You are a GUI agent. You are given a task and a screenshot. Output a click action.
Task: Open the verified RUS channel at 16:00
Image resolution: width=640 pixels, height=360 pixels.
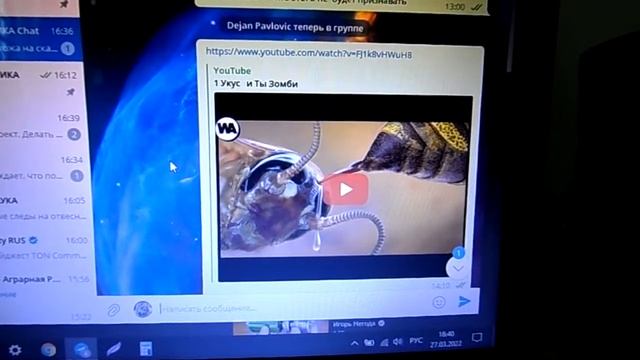[45, 248]
